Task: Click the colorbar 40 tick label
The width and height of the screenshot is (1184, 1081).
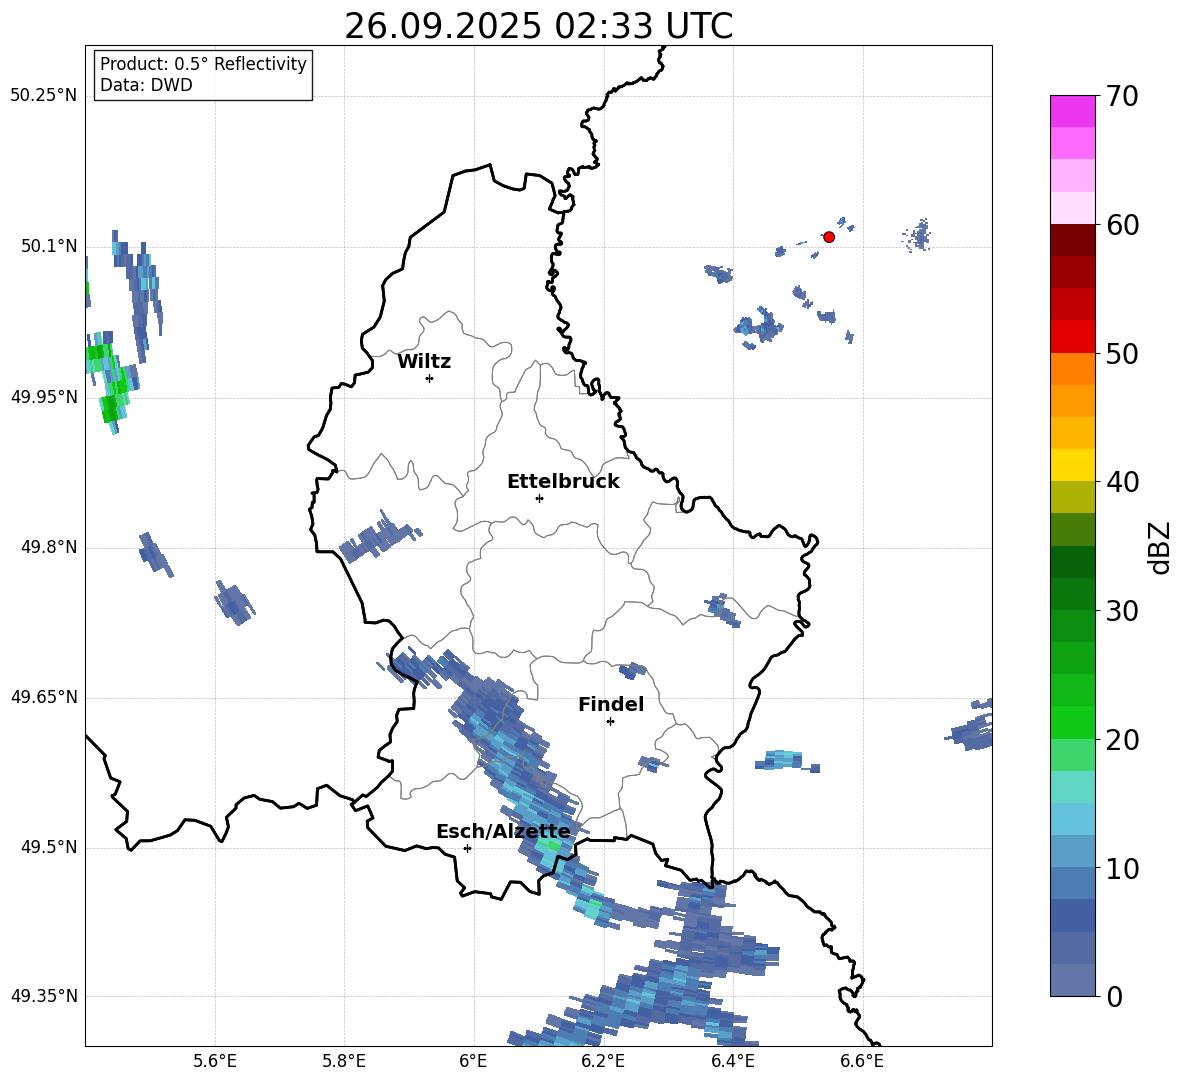Action: (x=1122, y=482)
